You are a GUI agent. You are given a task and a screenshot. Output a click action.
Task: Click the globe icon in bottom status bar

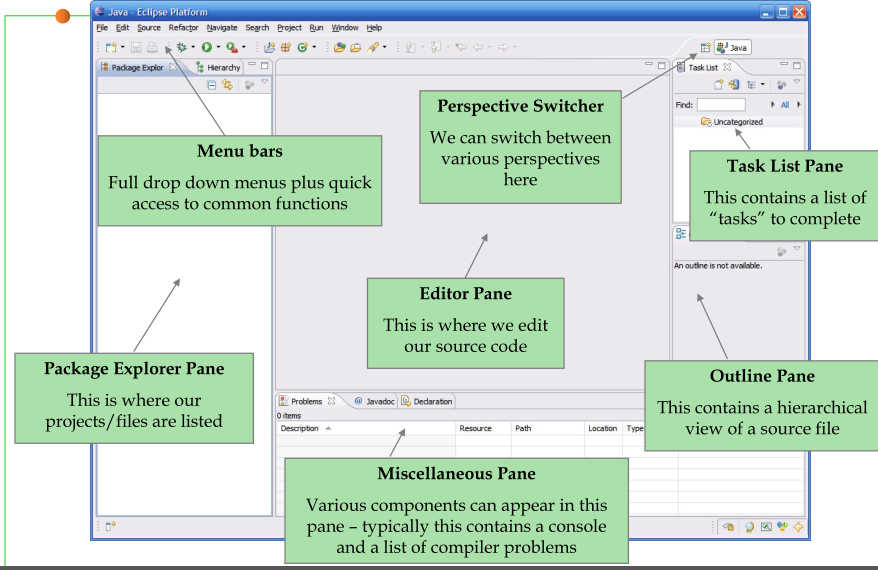tap(749, 527)
